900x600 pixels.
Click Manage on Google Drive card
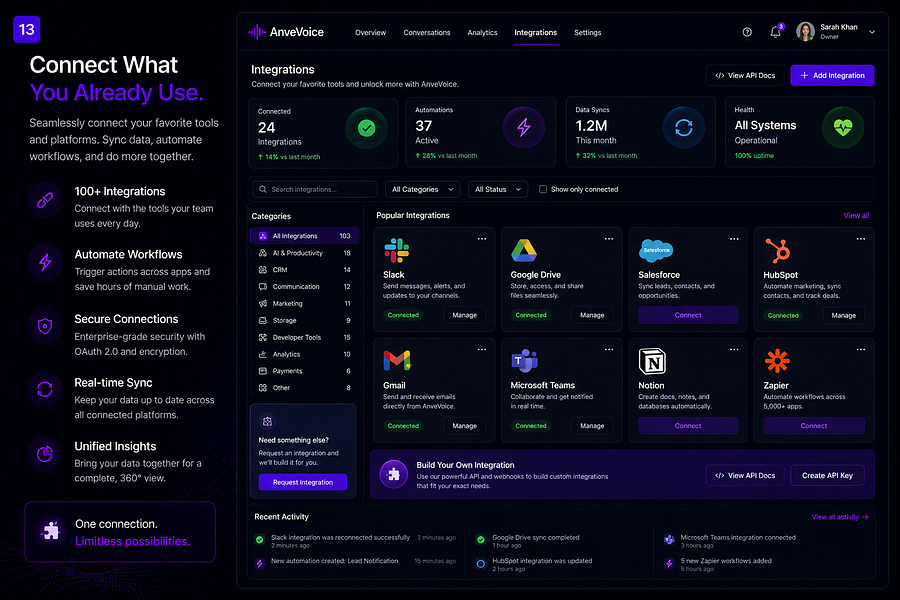coord(592,315)
